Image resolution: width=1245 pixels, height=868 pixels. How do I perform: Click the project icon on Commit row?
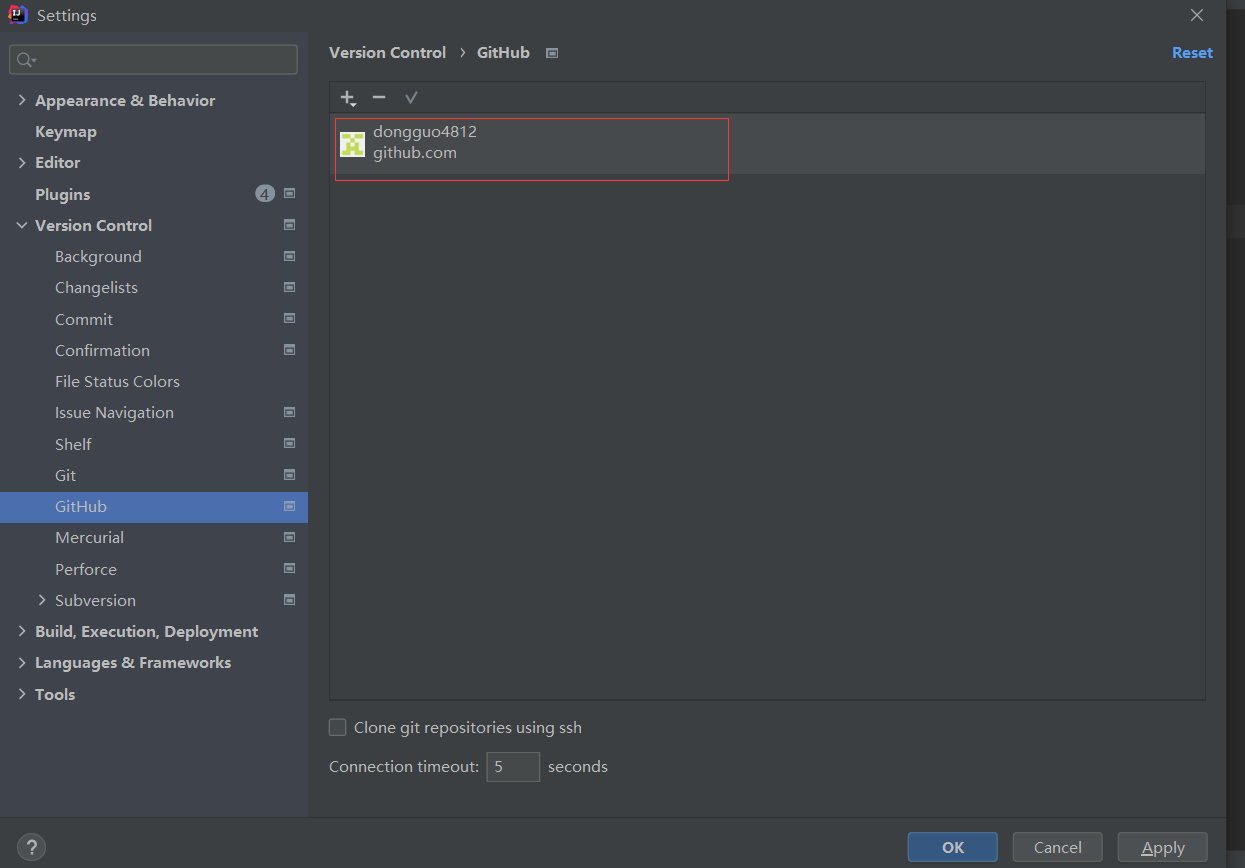pyautogui.click(x=290, y=319)
